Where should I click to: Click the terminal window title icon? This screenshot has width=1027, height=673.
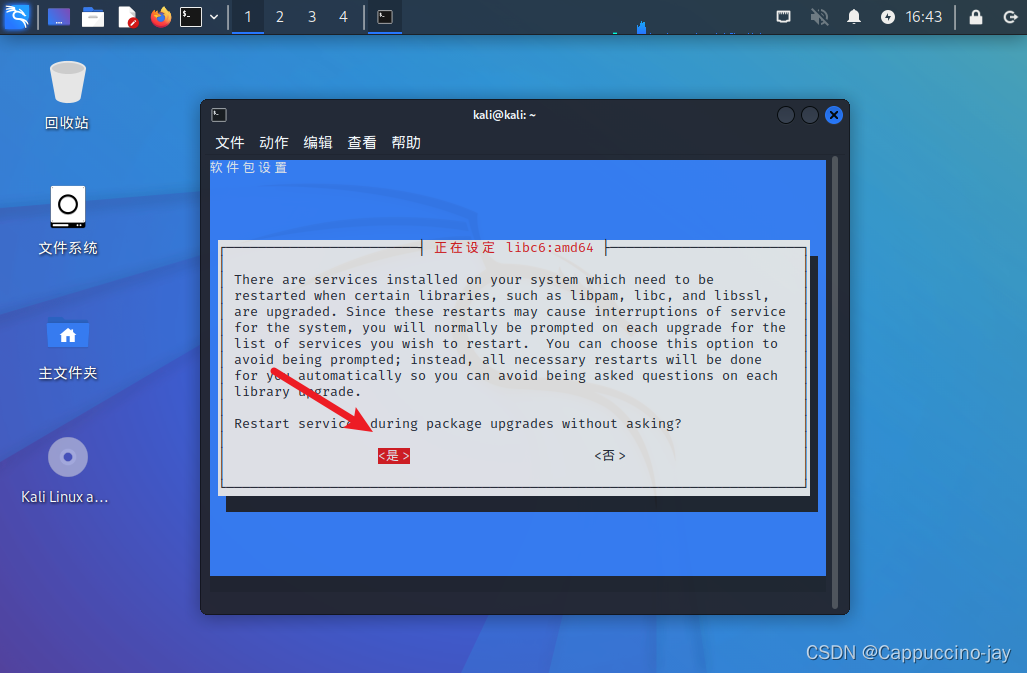coord(219,115)
